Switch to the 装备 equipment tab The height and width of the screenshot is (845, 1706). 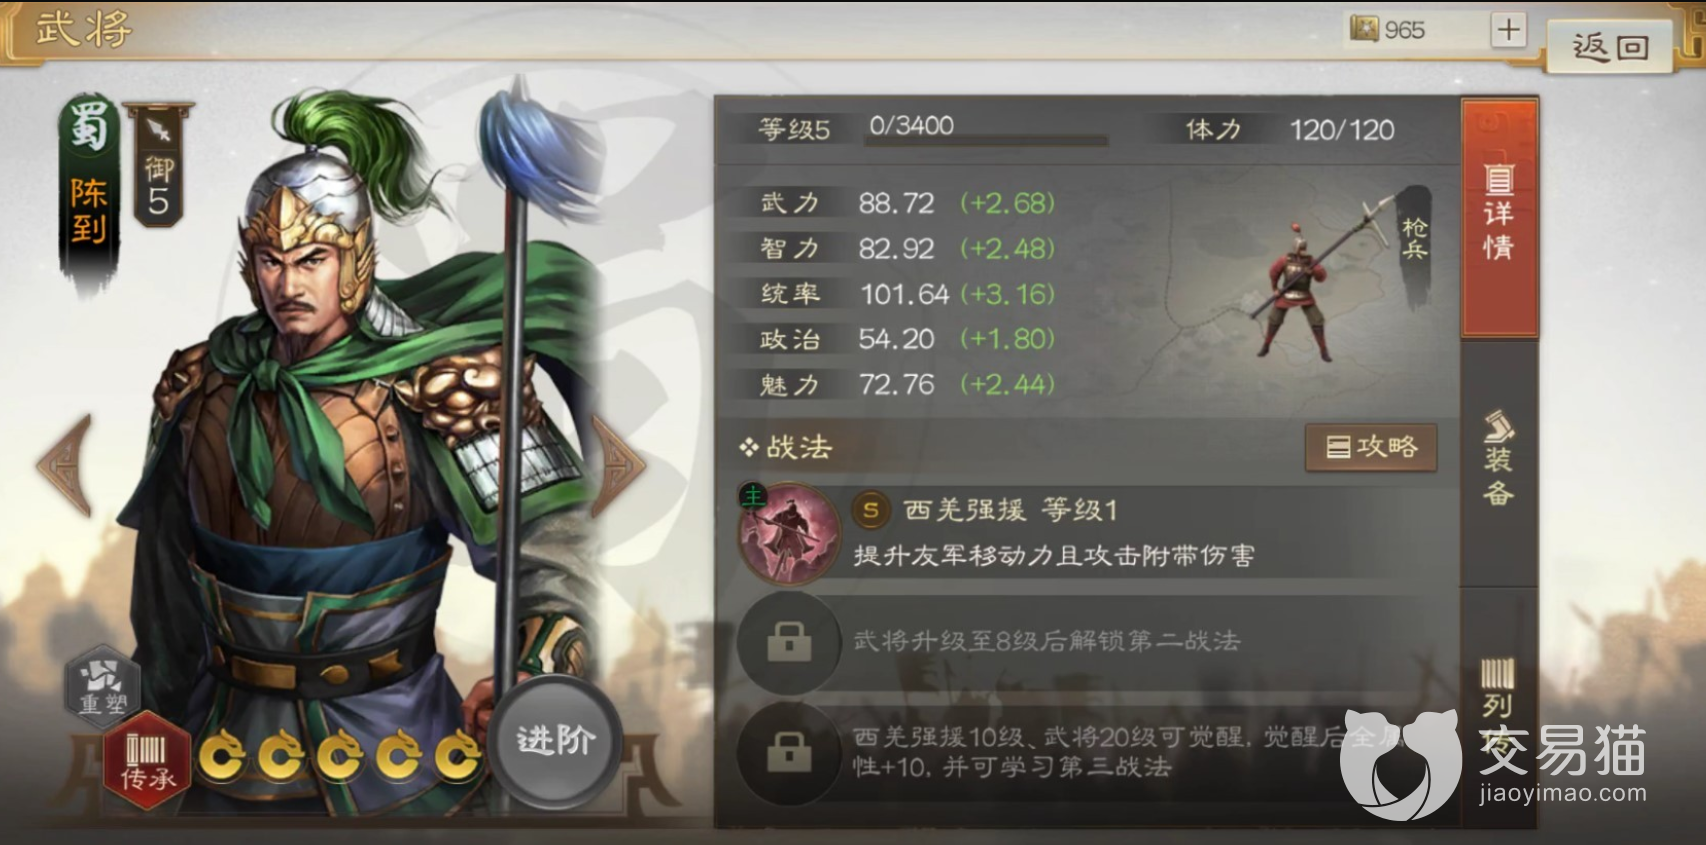1498,460
